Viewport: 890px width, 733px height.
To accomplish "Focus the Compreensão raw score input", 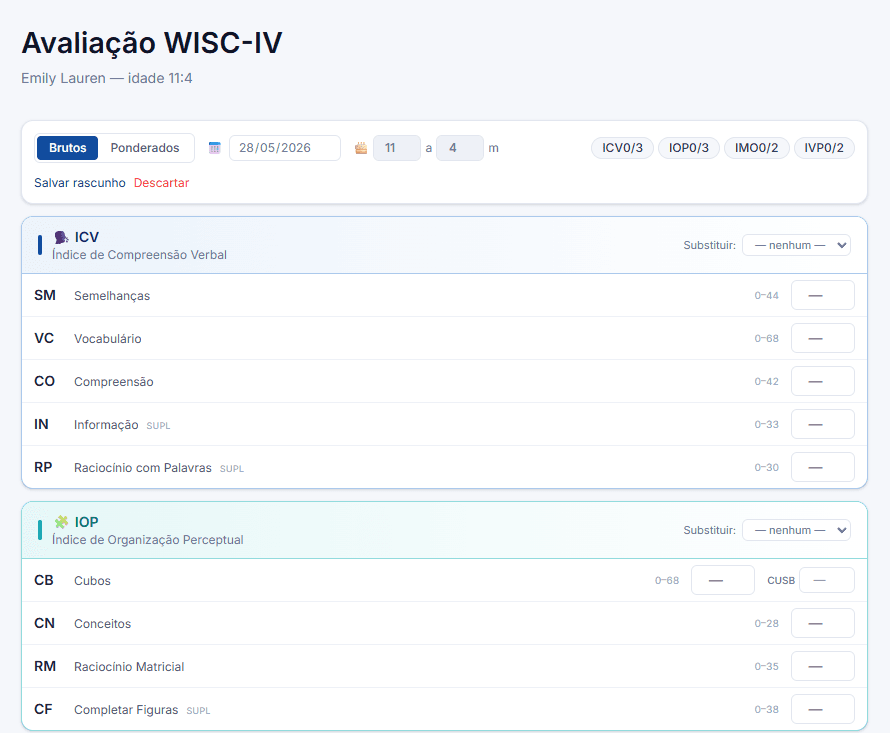I will 822,382.
